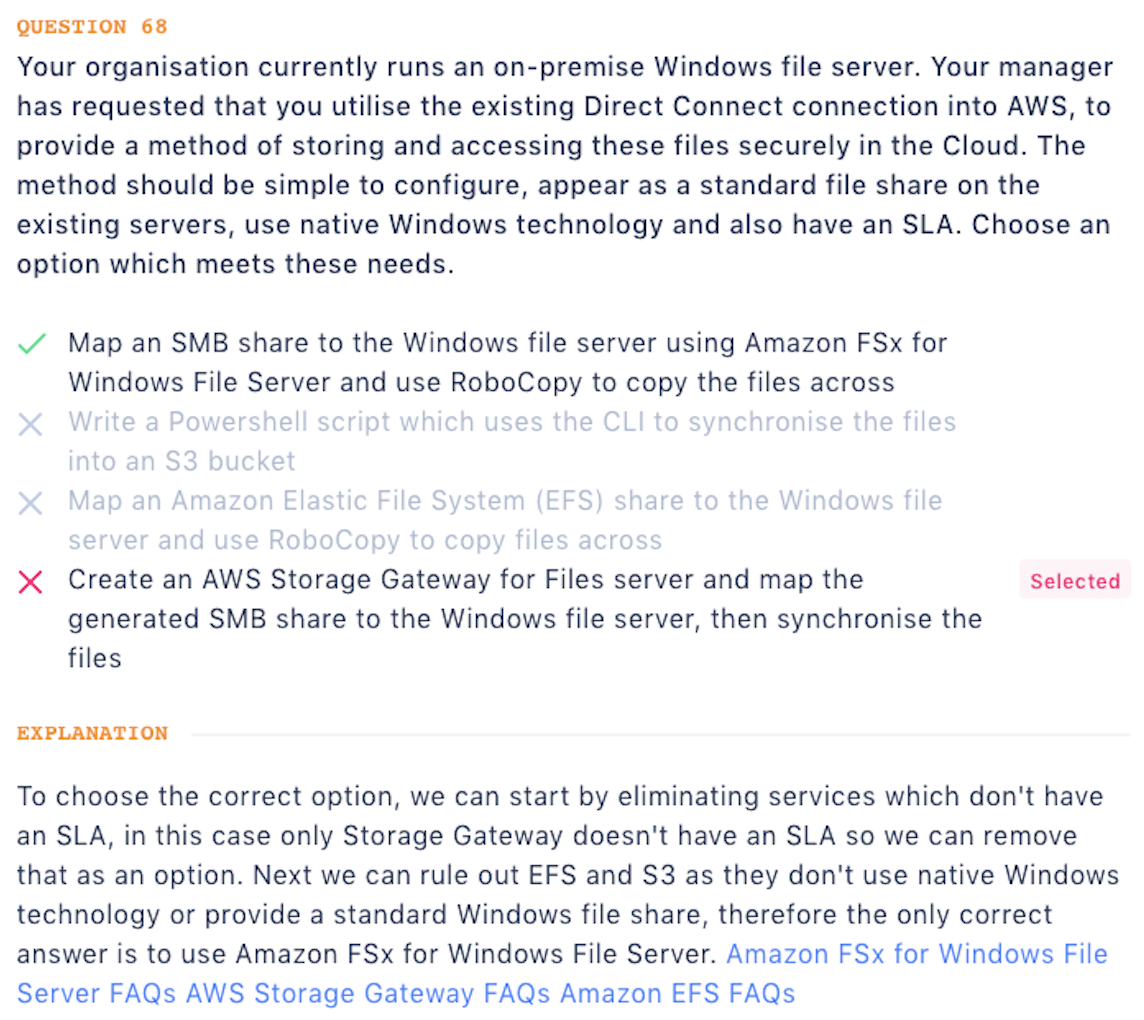Viewport: 1144px width, 1020px height.
Task: Click the red X beside the Storage Gateway answer
Action: click(31, 582)
